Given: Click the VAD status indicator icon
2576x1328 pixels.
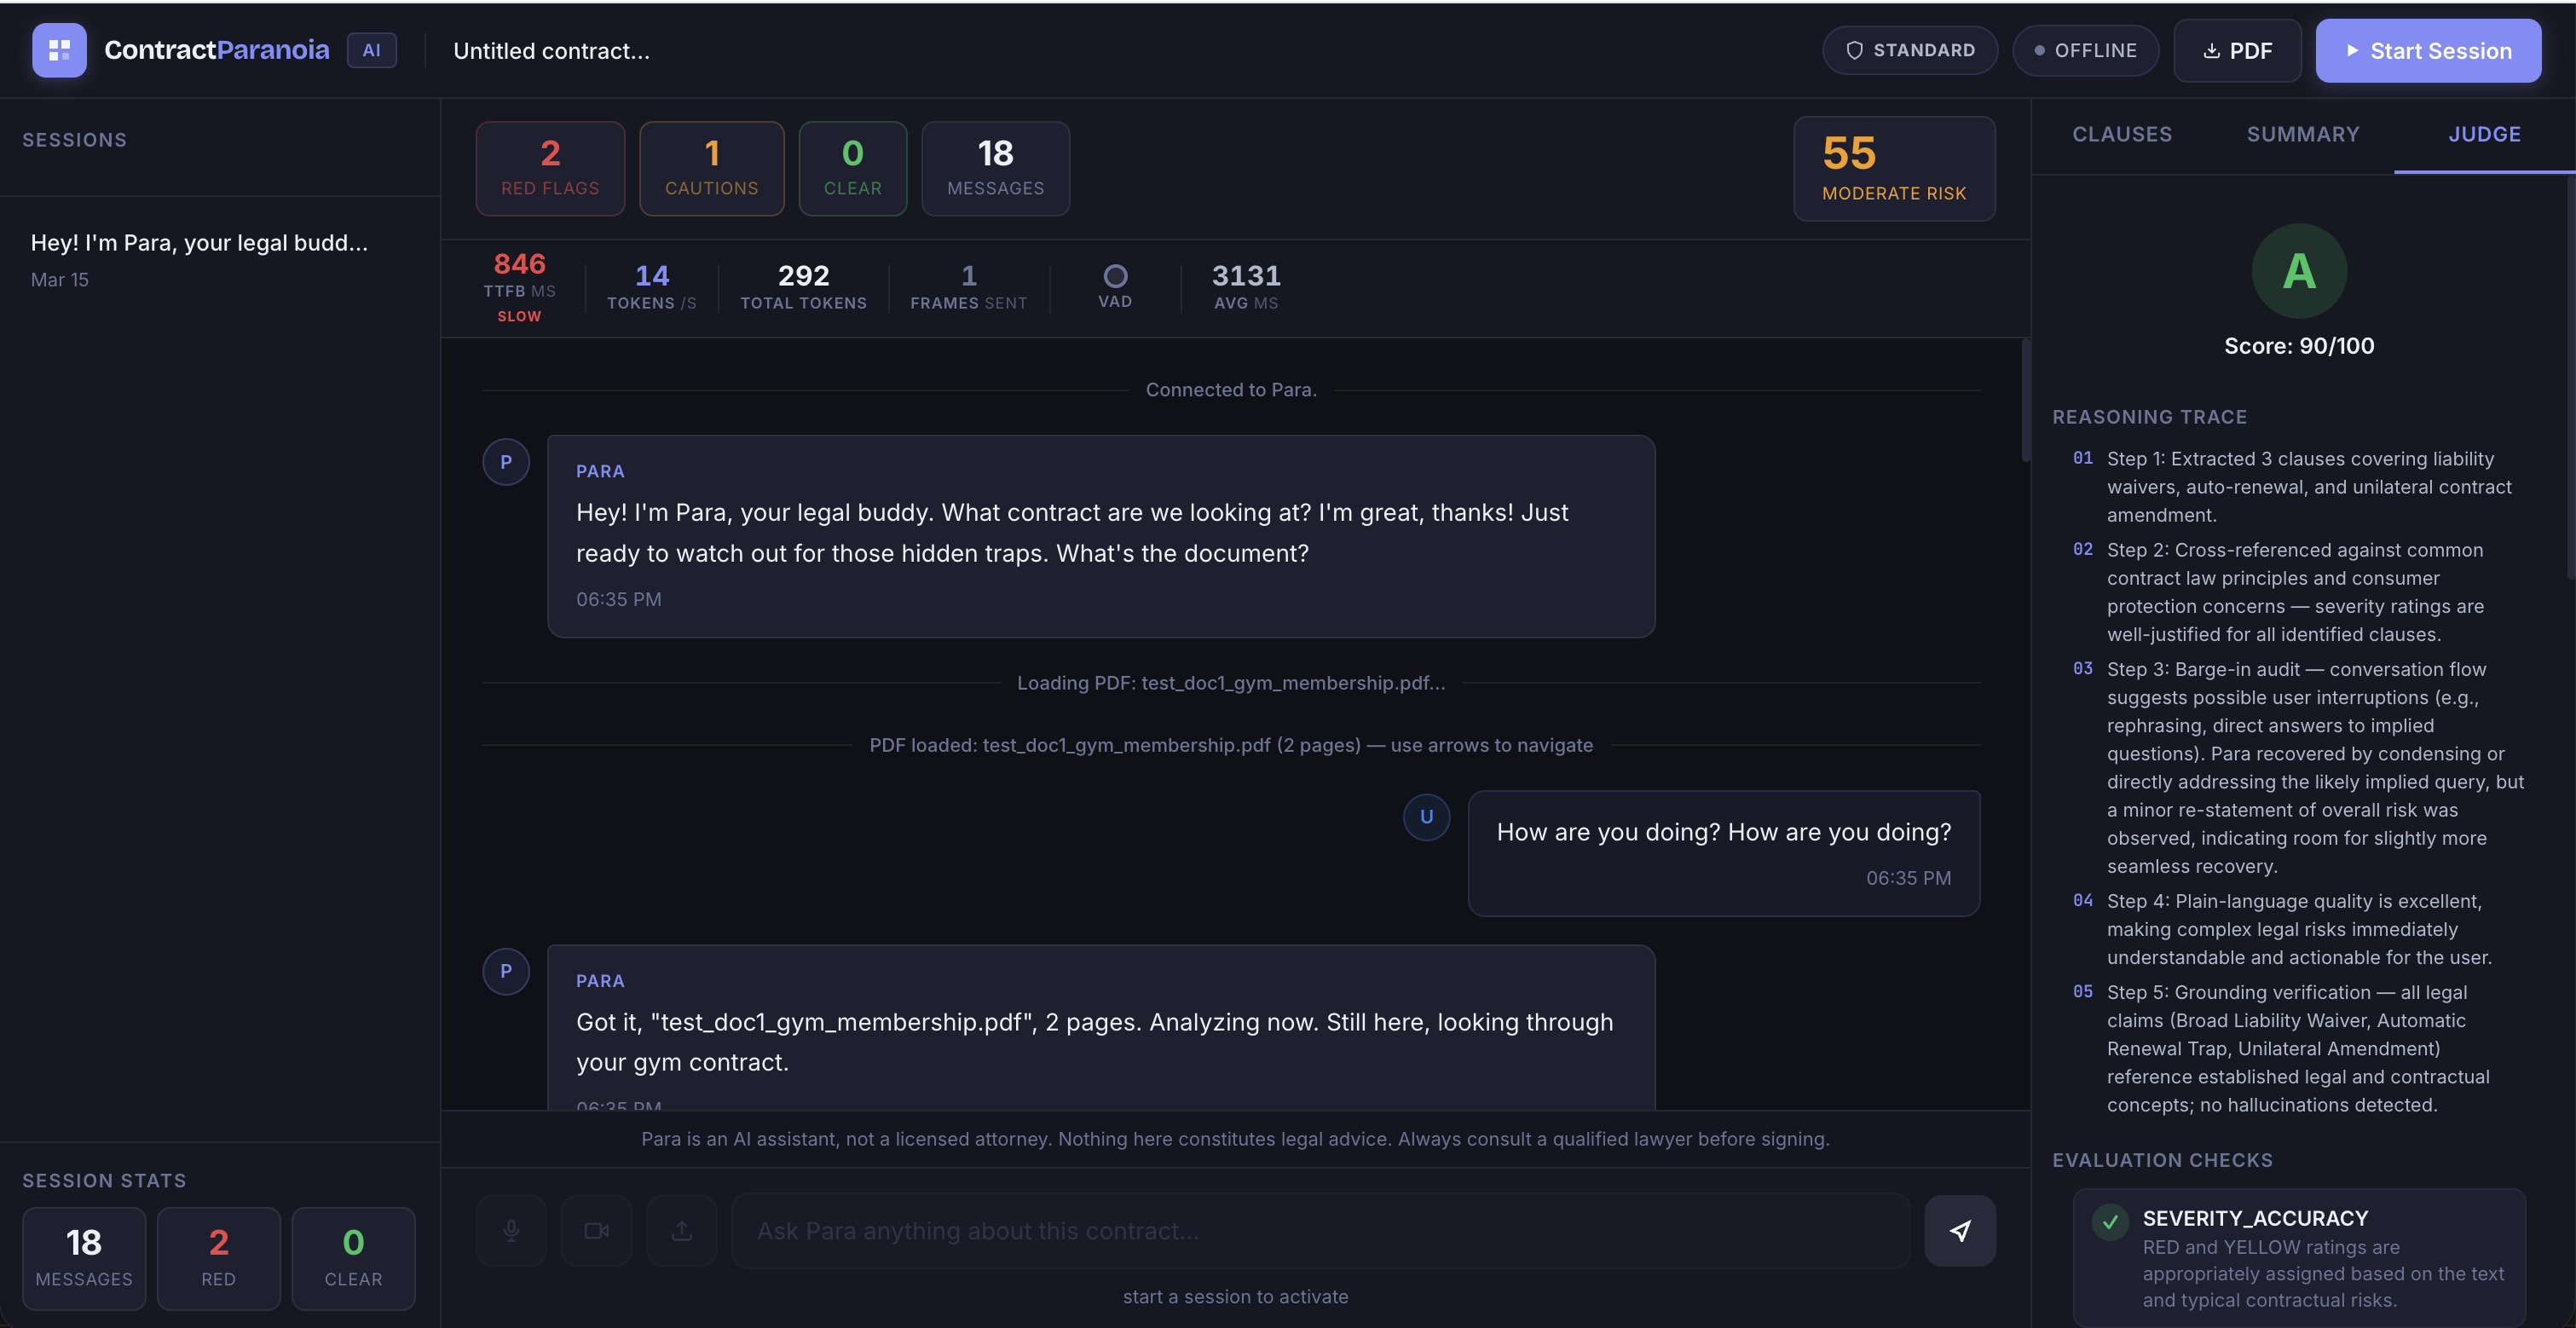Looking at the screenshot, I should click(1114, 278).
